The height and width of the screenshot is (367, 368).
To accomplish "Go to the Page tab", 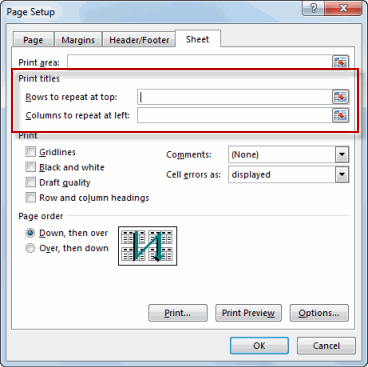I will click(33, 40).
